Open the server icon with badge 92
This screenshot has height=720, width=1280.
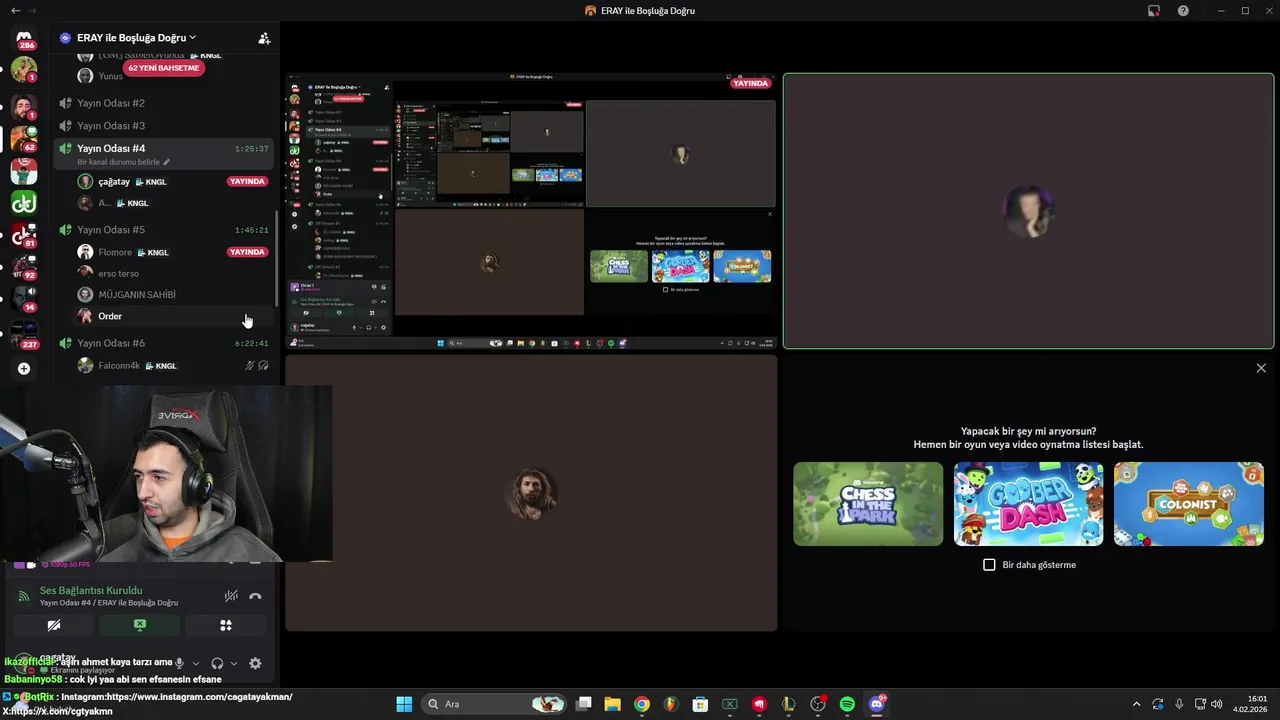pyautogui.click(x=24, y=268)
